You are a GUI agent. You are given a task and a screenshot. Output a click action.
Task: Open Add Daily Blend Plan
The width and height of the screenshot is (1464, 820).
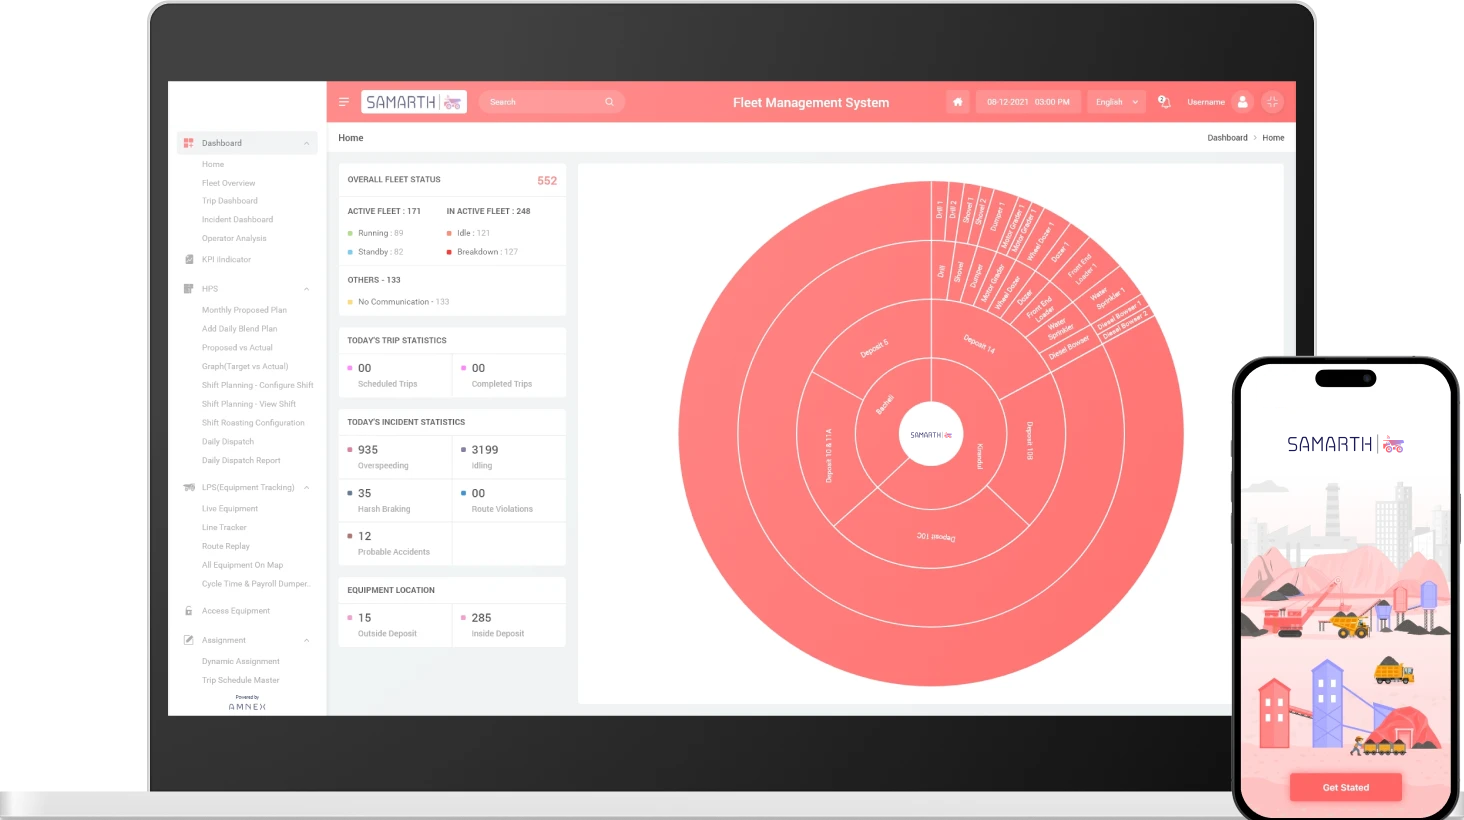240,329
